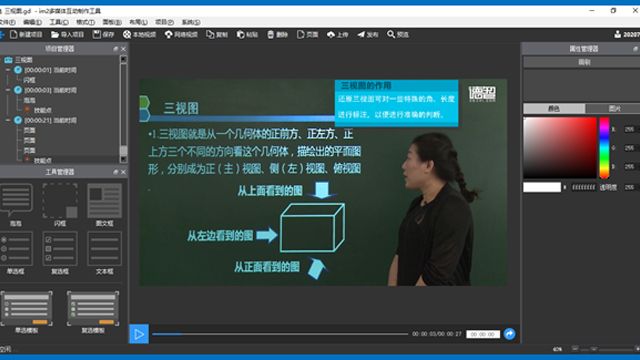
Task: Click the G value field showing 255
Action: pos(630,148)
